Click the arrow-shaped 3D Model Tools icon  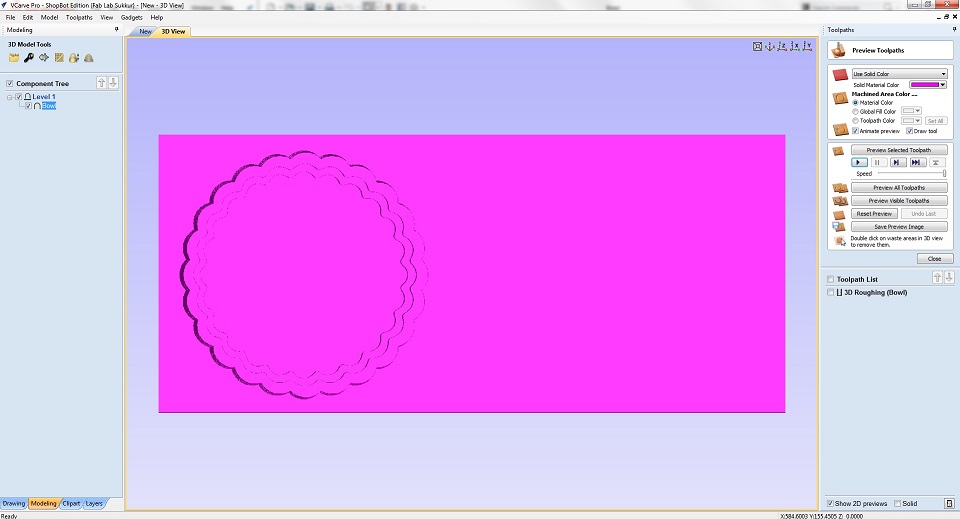44,58
